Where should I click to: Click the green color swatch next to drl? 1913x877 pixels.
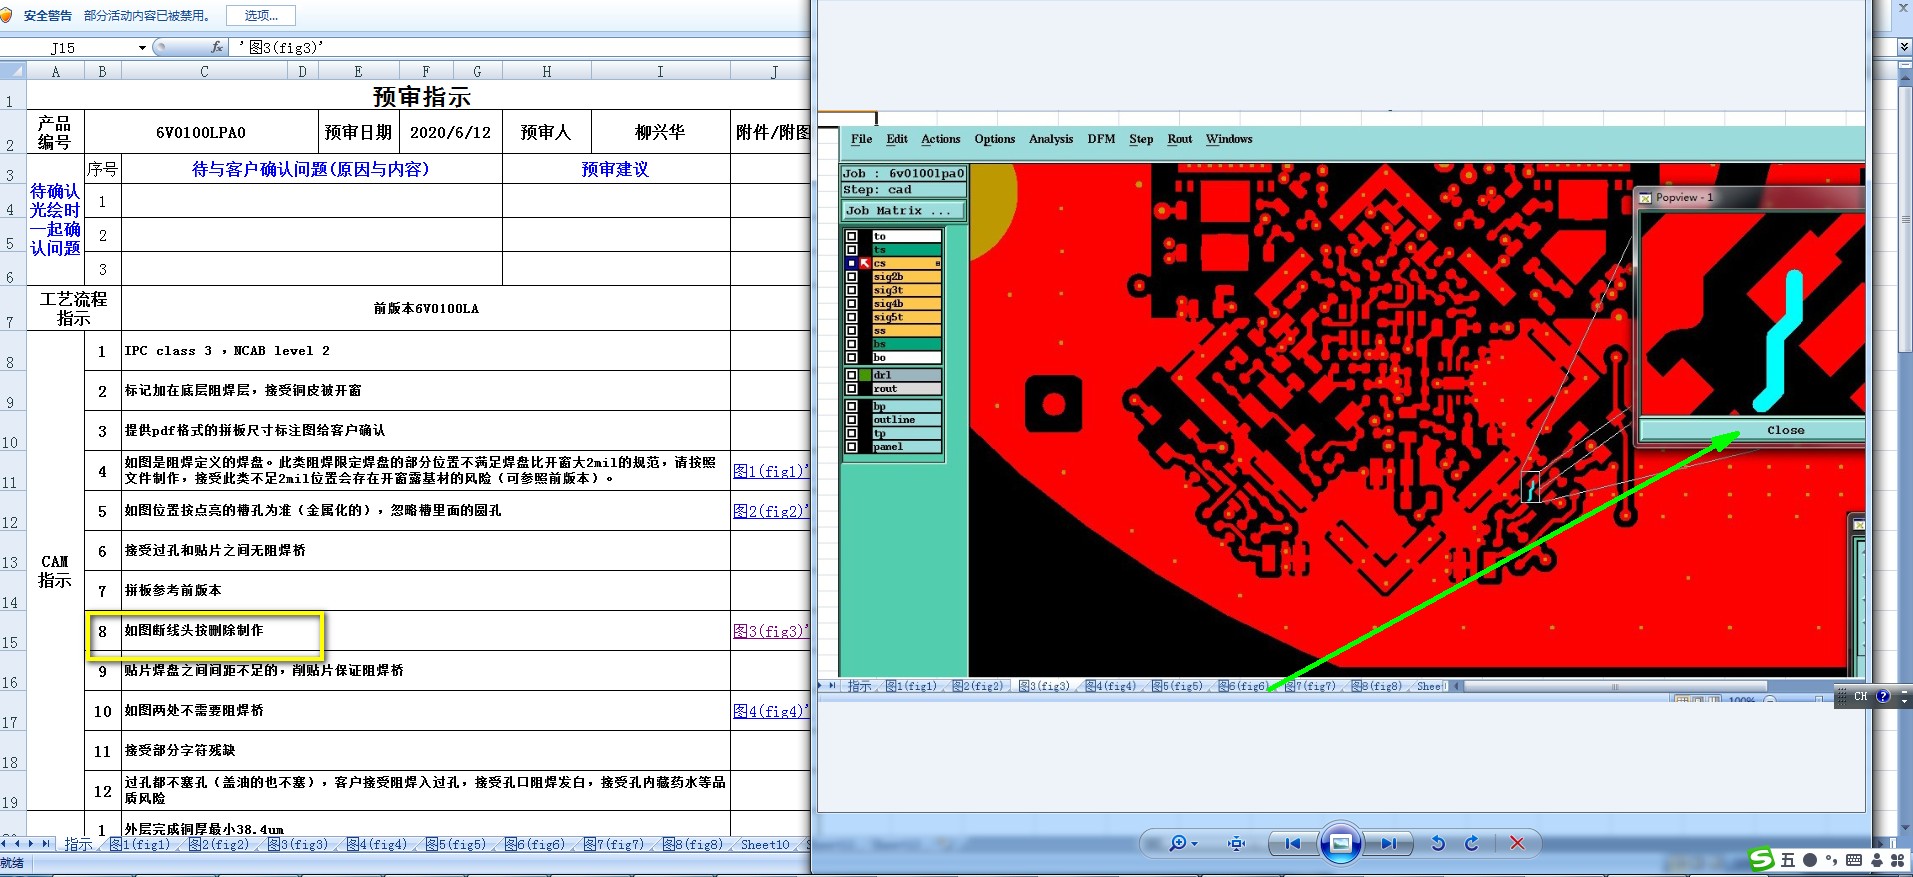click(x=866, y=375)
